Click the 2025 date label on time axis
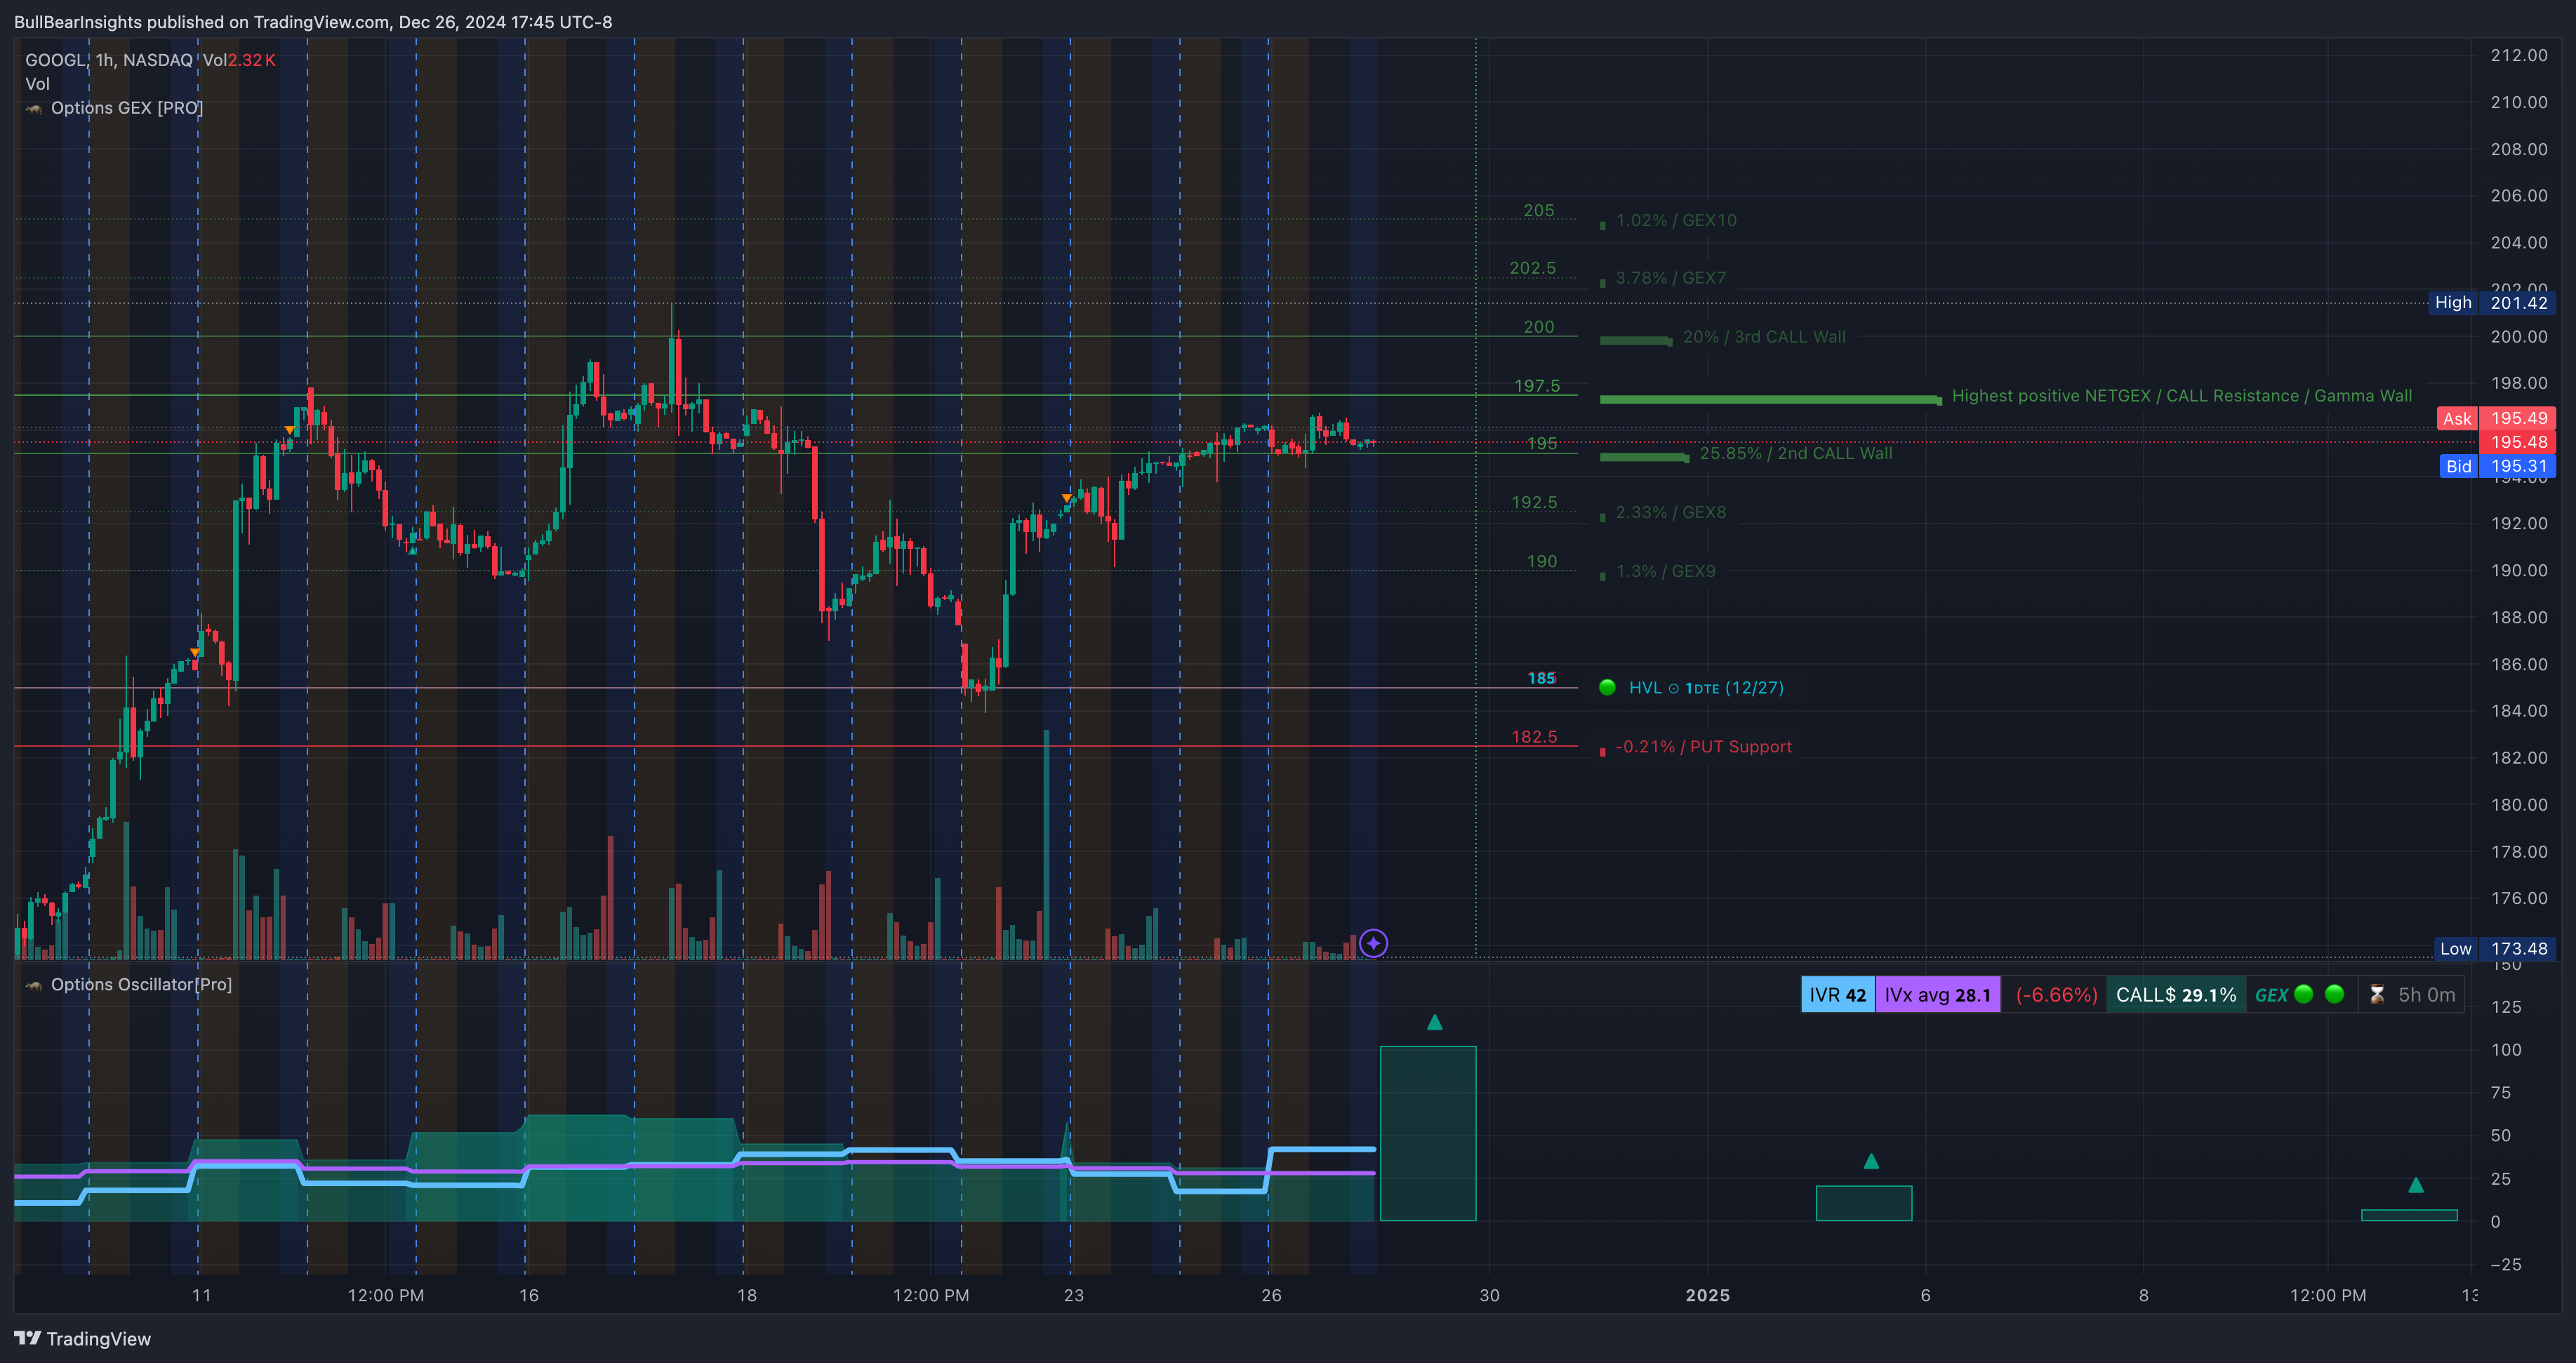Viewport: 2576px width, 1363px height. [x=1707, y=1295]
